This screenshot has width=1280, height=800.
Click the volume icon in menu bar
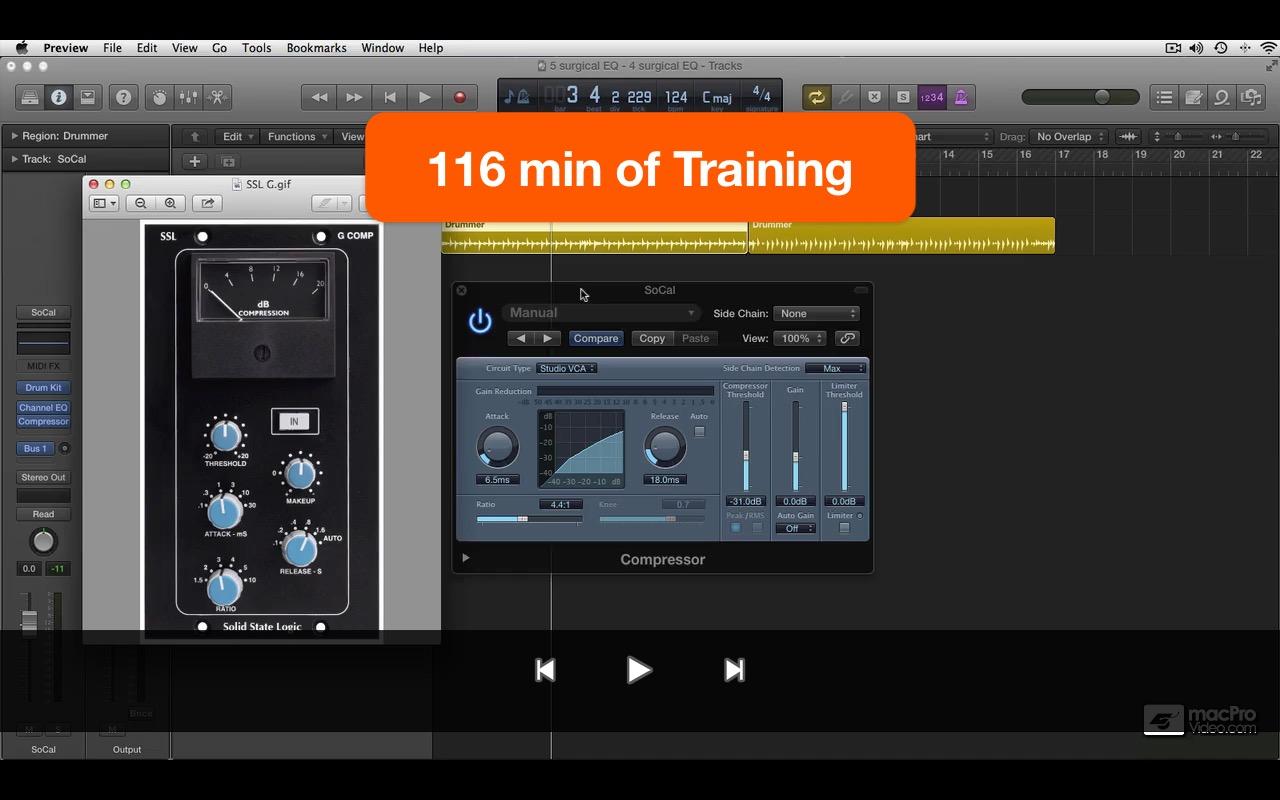pyautogui.click(x=1197, y=48)
